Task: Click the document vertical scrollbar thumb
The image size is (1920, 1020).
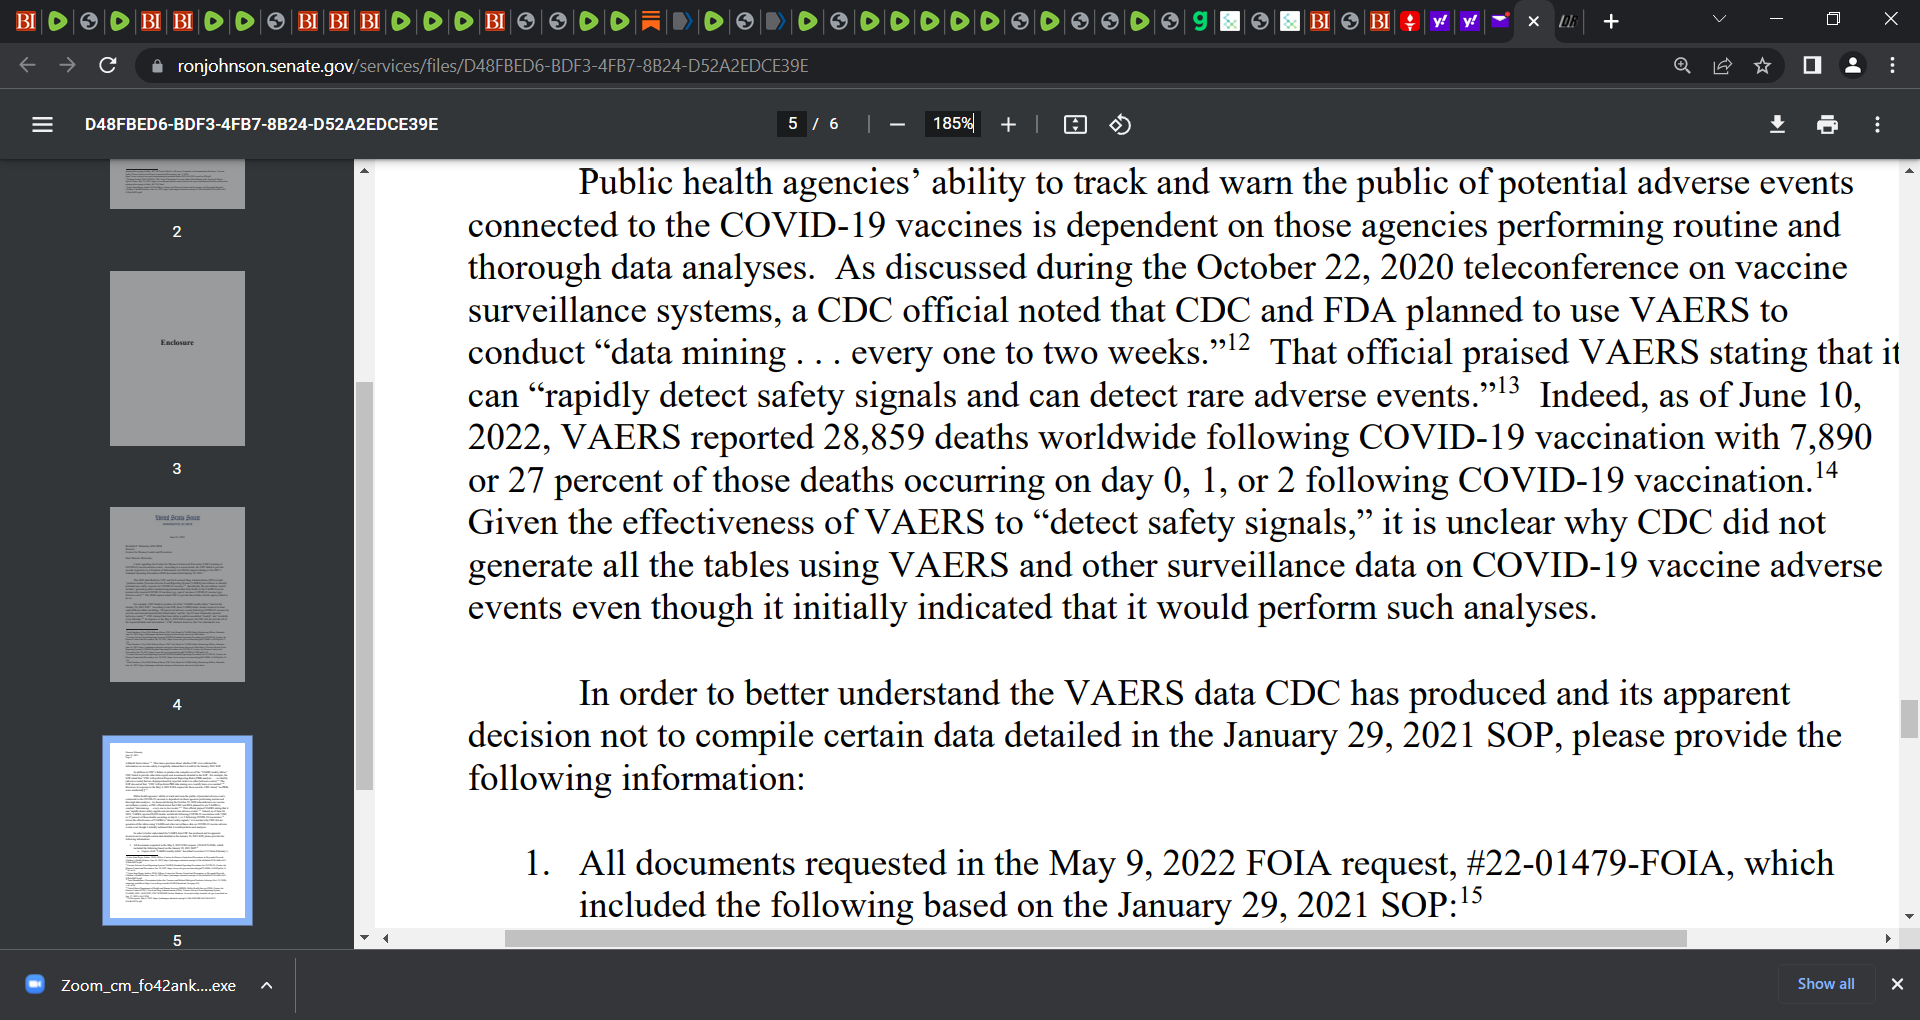Action: click(1909, 719)
